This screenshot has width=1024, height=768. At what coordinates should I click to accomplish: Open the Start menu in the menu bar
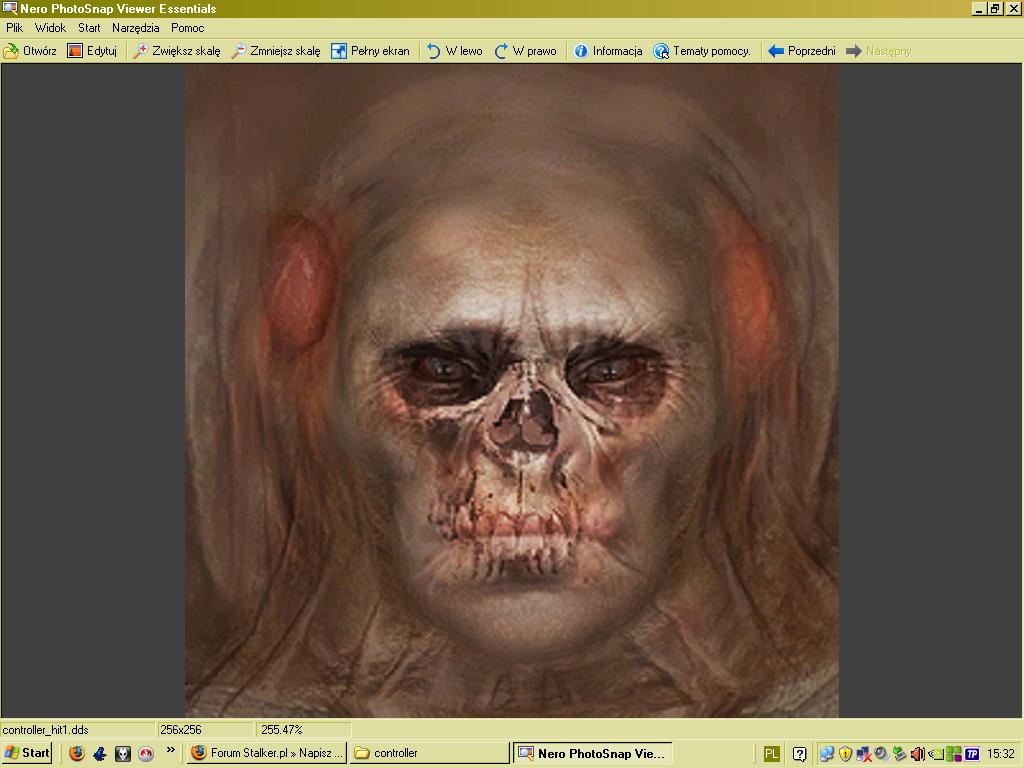coord(89,28)
